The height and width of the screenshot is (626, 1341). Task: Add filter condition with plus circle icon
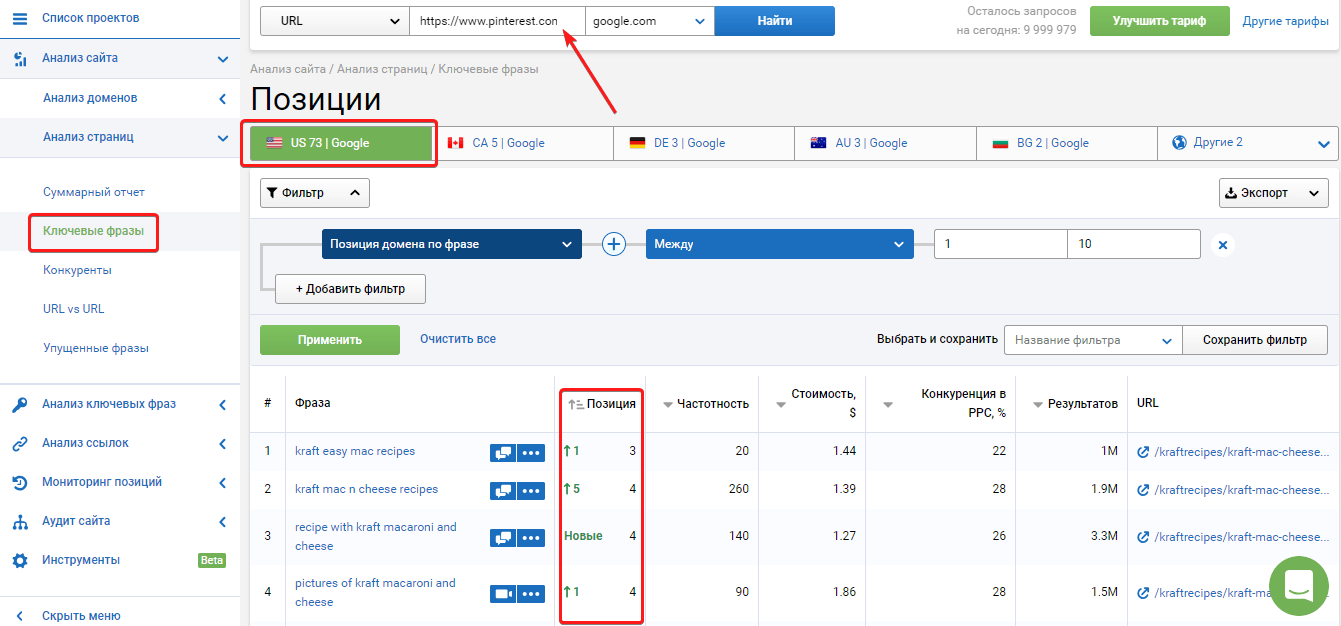[614, 244]
